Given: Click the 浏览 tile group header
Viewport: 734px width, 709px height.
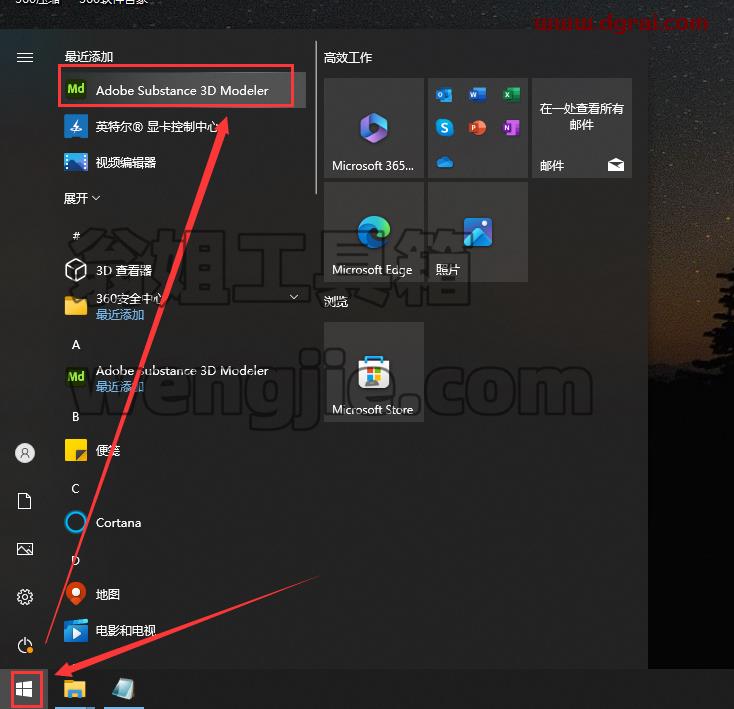Looking at the screenshot, I should pos(336,302).
